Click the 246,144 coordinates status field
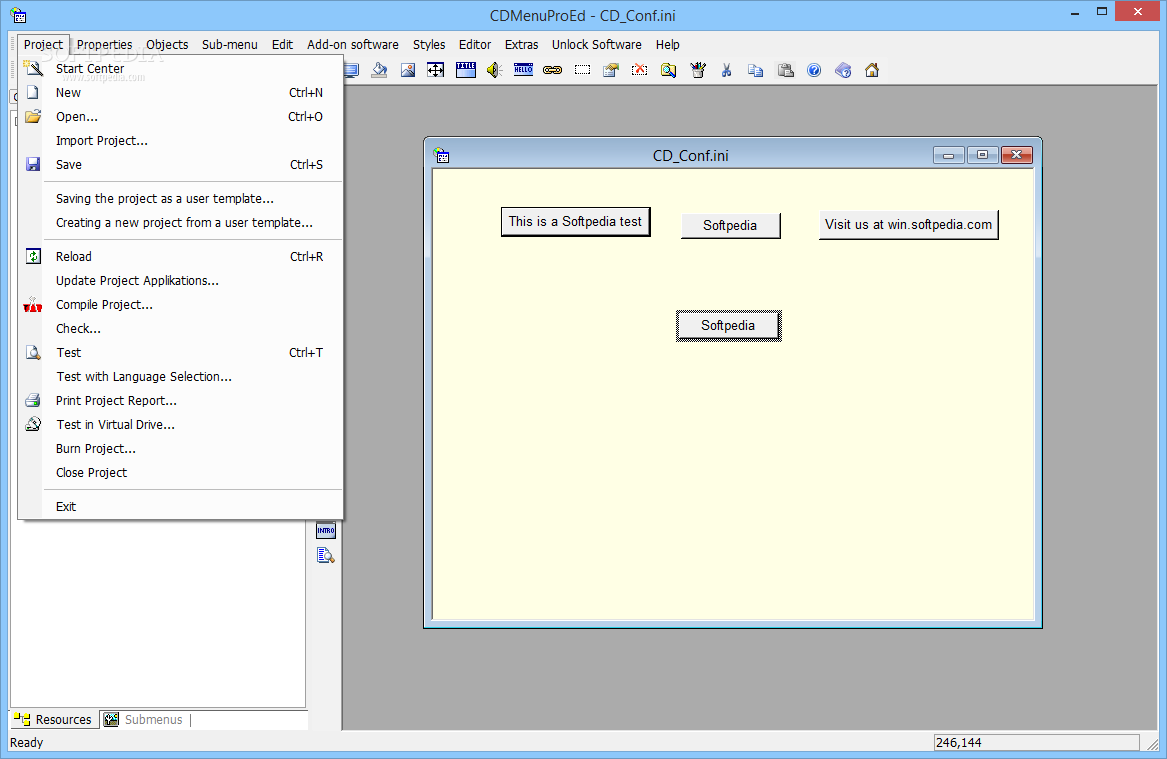 [x=1036, y=743]
